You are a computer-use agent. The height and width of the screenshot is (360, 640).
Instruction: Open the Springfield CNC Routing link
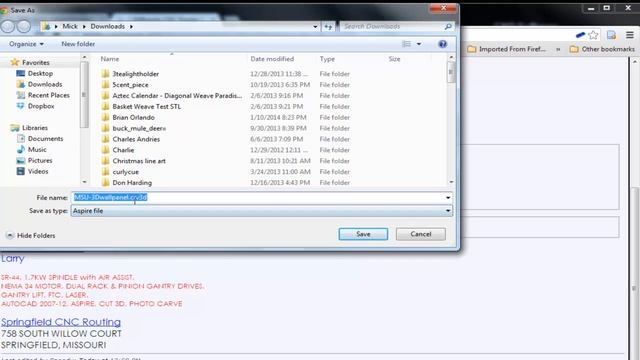[61, 322]
